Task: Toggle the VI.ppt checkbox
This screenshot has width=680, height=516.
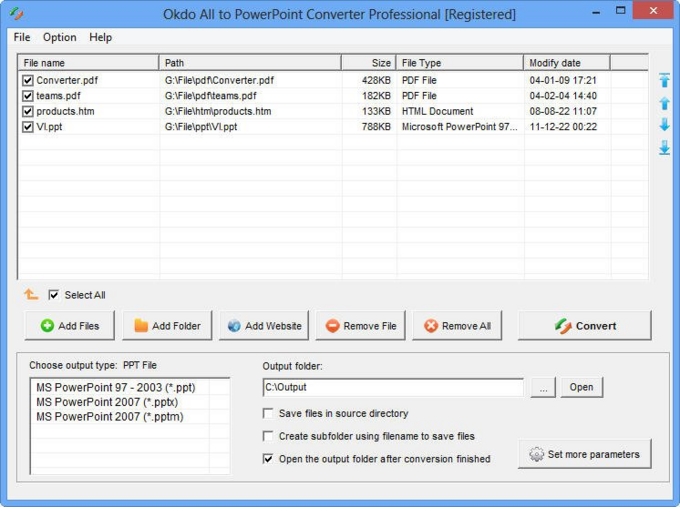Action: pyautogui.click(x=28, y=127)
